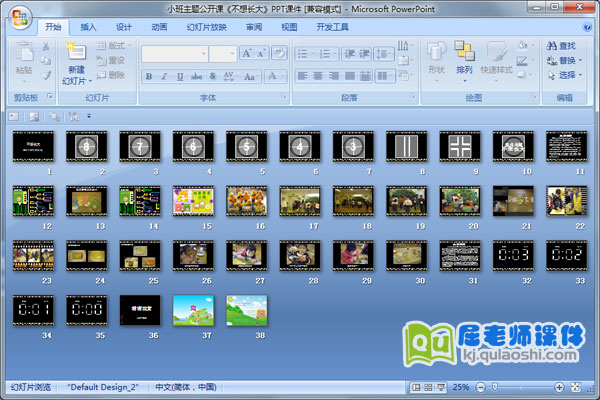Click Decrease Indent icon

[x=349, y=54]
